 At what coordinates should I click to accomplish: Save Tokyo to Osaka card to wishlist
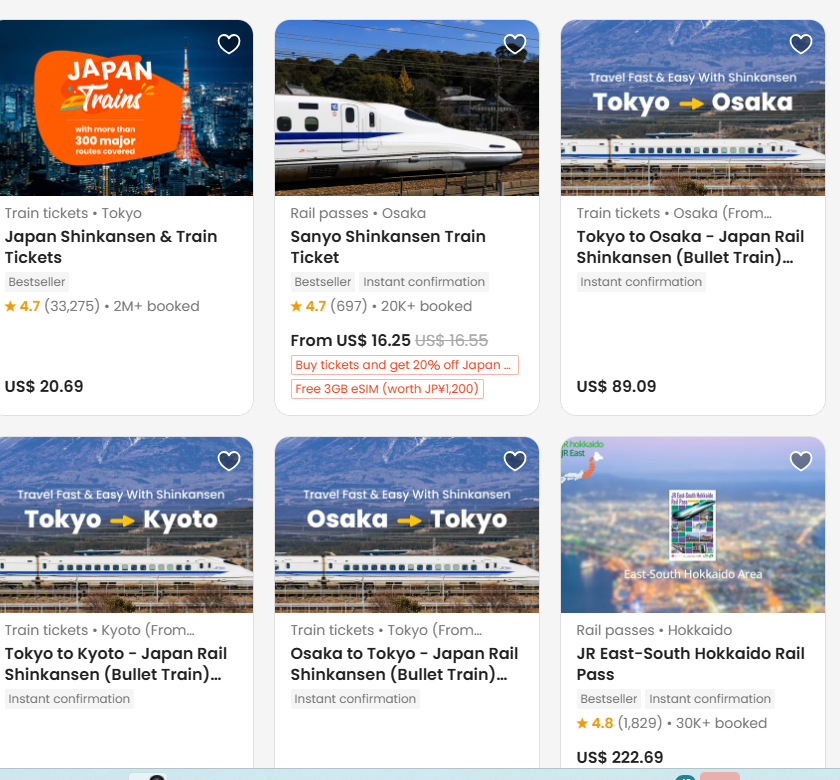pyautogui.click(x=801, y=44)
